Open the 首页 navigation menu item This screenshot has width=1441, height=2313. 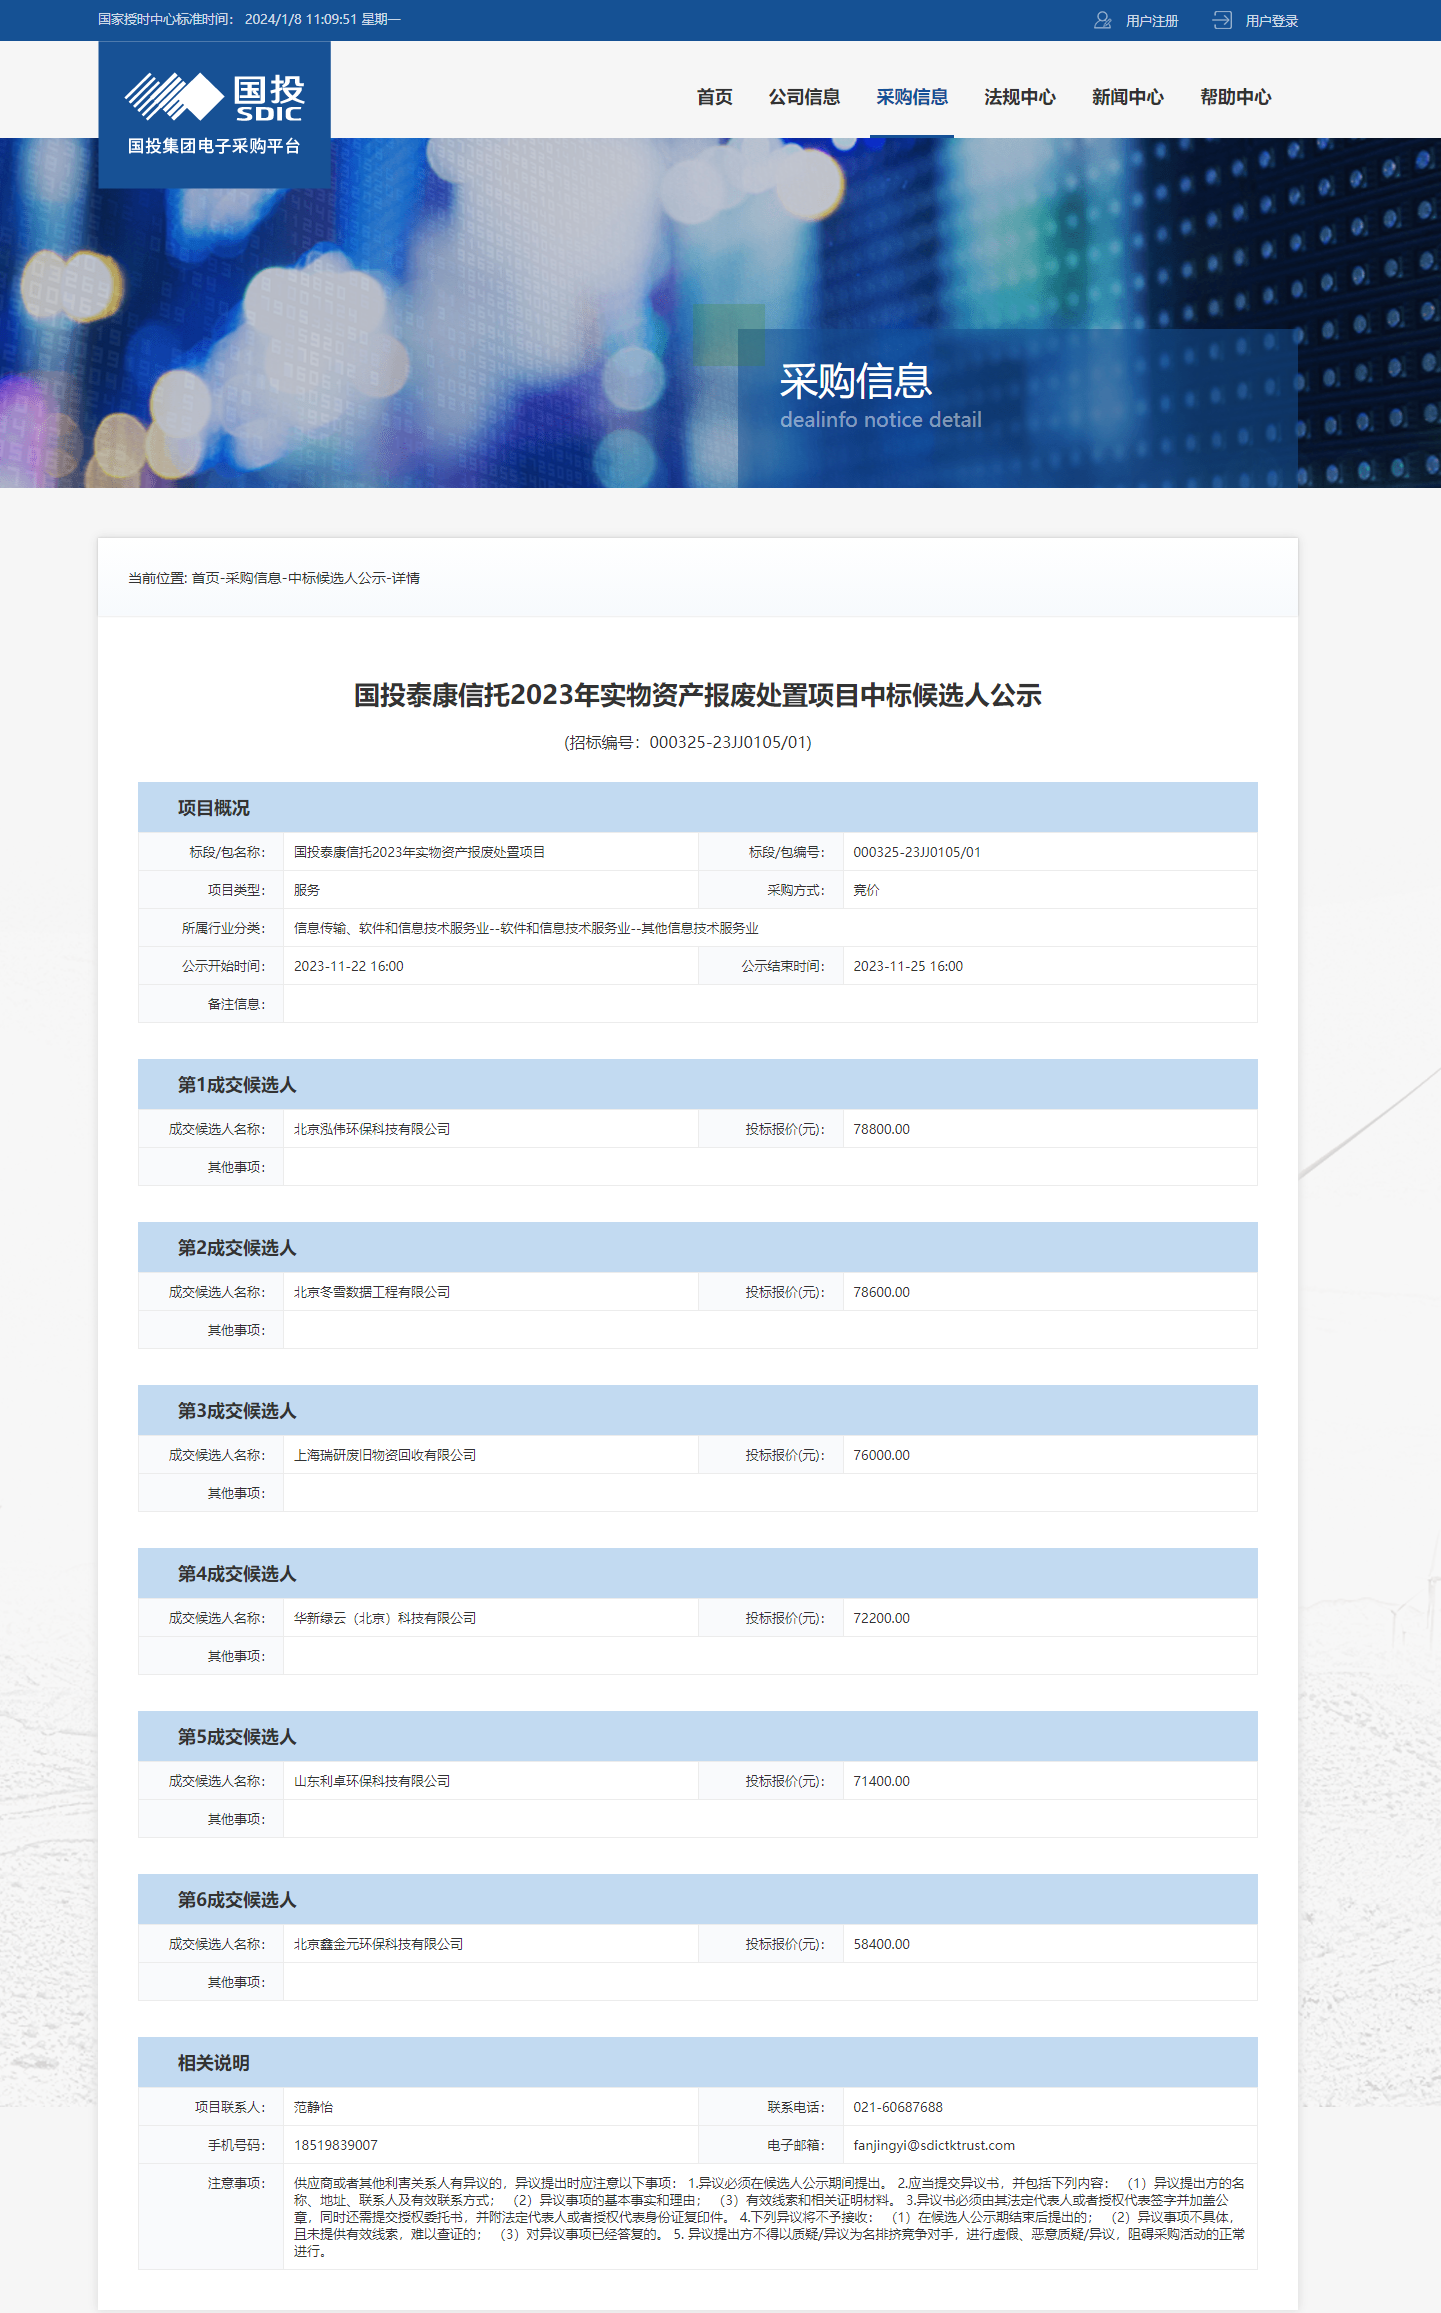tap(714, 97)
